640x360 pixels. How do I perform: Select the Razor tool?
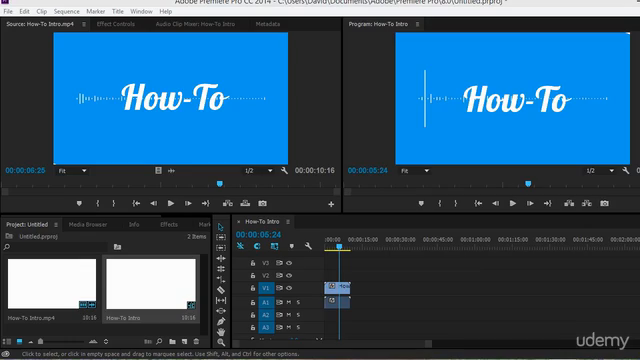point(221,290)
